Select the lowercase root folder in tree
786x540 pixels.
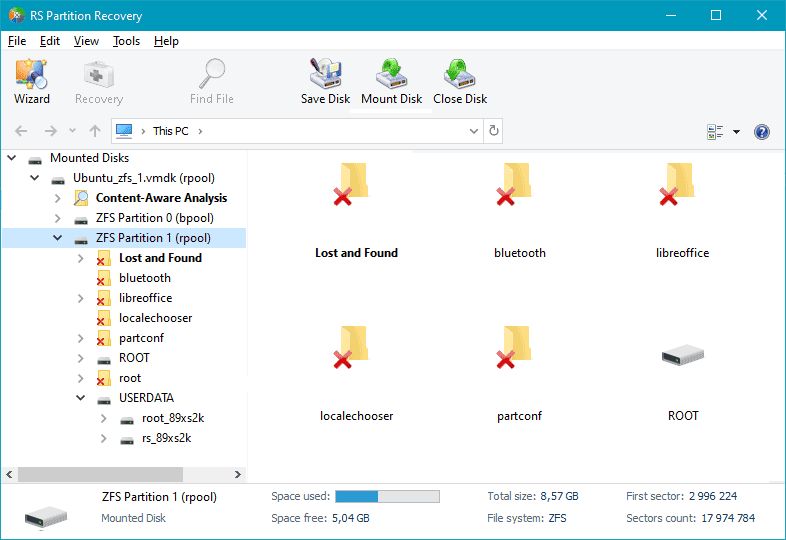130,378
